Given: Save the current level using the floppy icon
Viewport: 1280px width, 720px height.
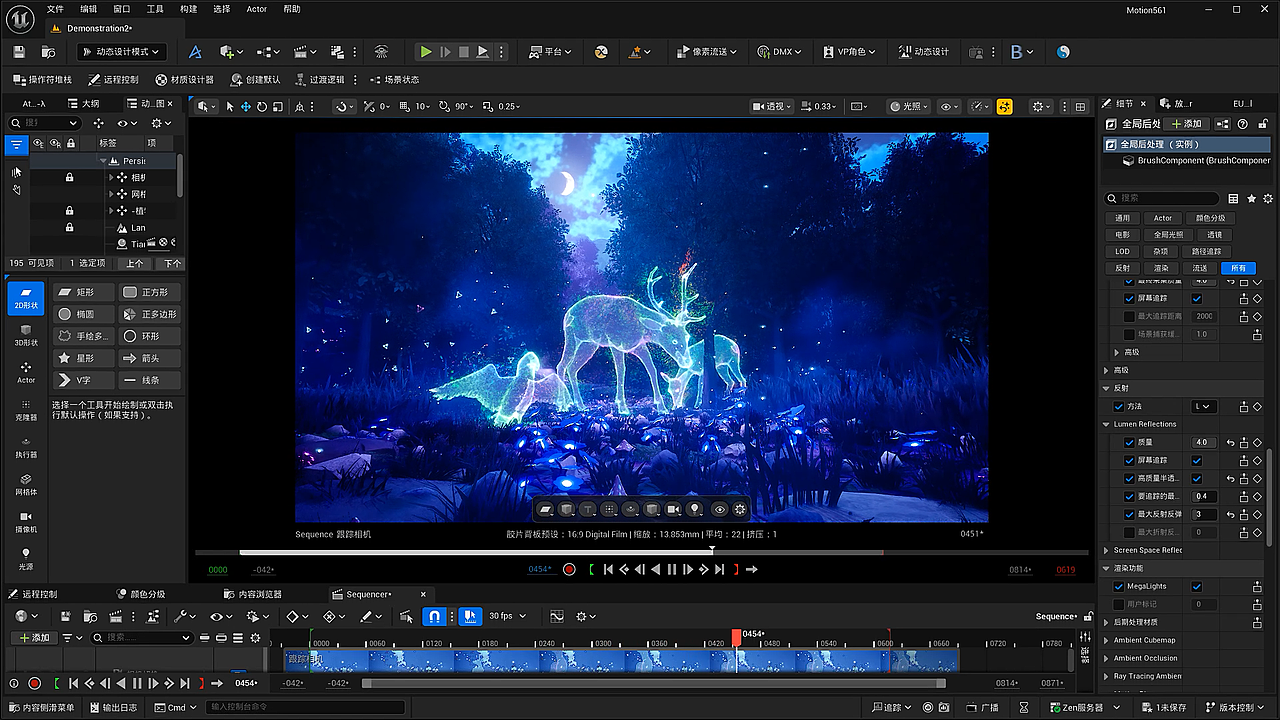Looking at the screenshot, I should 18,52.
